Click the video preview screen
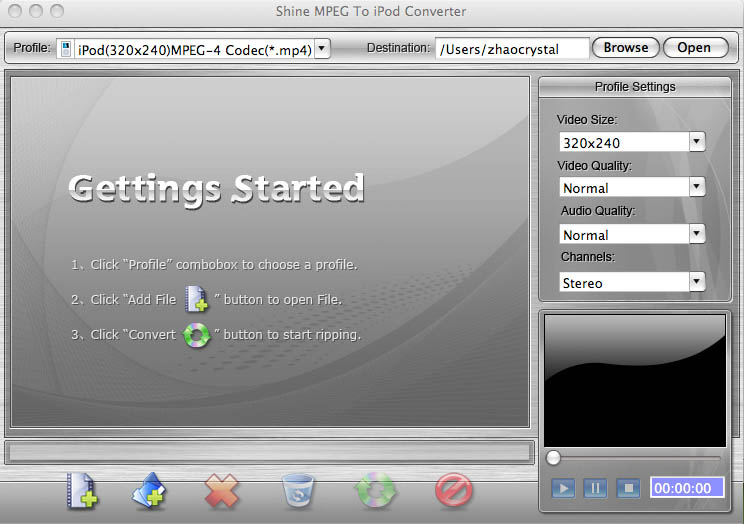 tap(634, 381)
